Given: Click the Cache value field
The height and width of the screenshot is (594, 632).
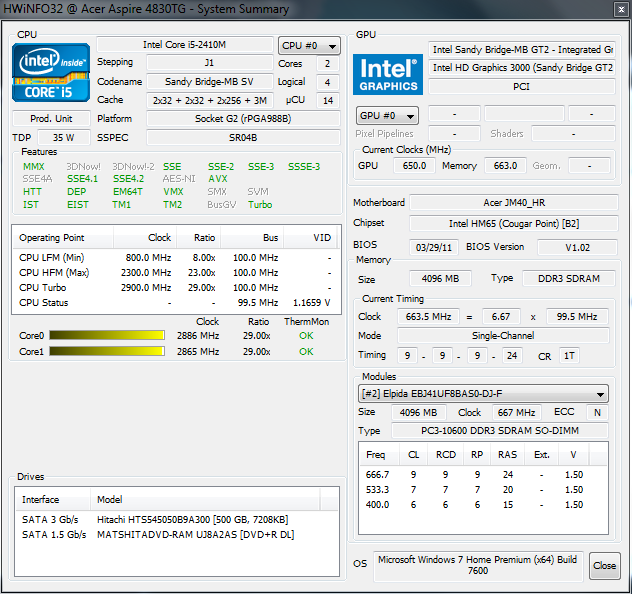Looking at the screenshot, I should [209, 100].
